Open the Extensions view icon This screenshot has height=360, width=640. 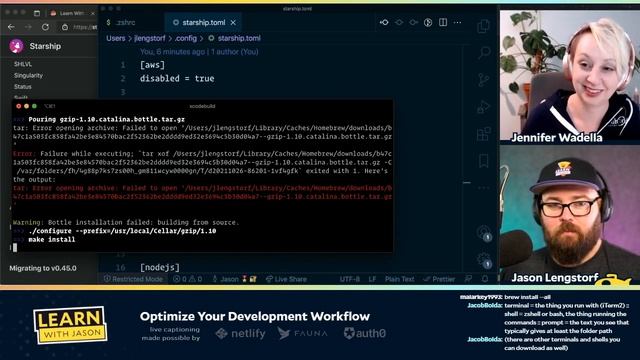pos(484,134)
